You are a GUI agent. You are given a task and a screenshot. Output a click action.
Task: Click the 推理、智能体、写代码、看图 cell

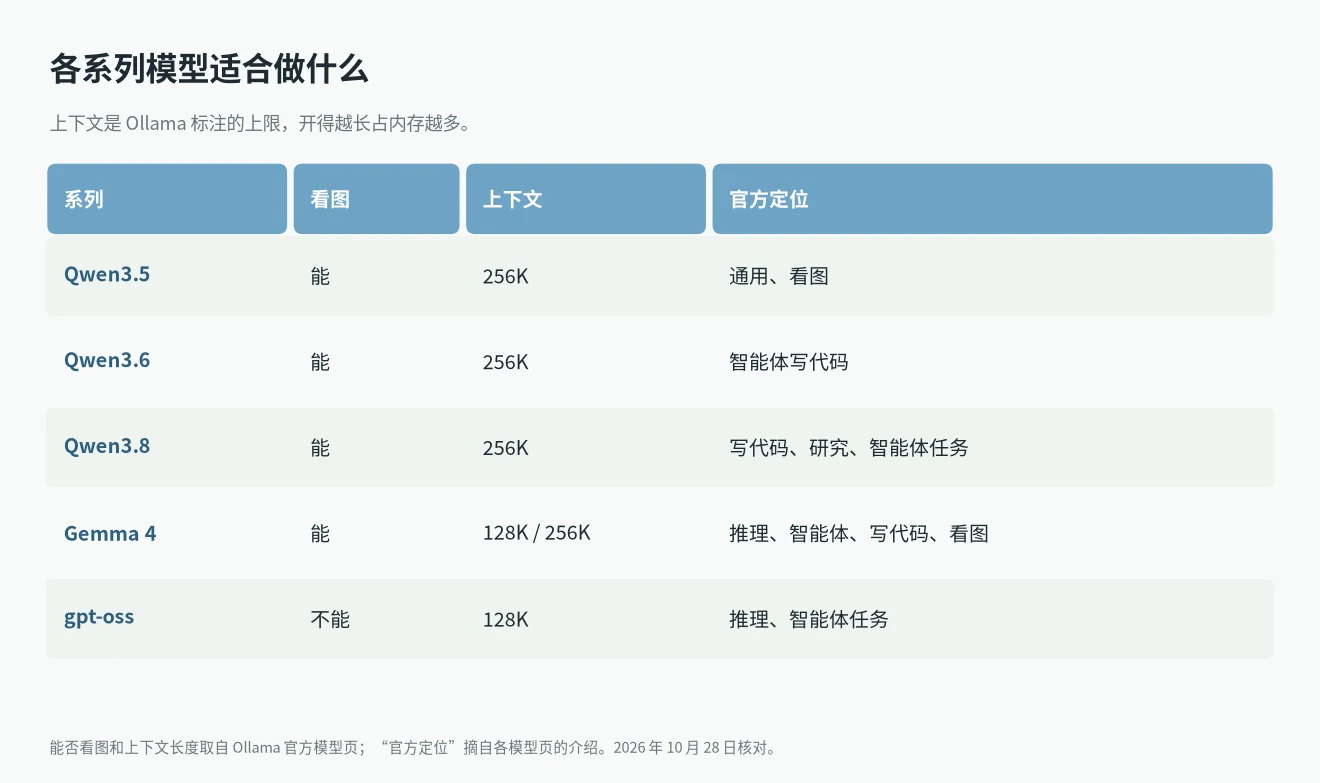pos(859,534)
